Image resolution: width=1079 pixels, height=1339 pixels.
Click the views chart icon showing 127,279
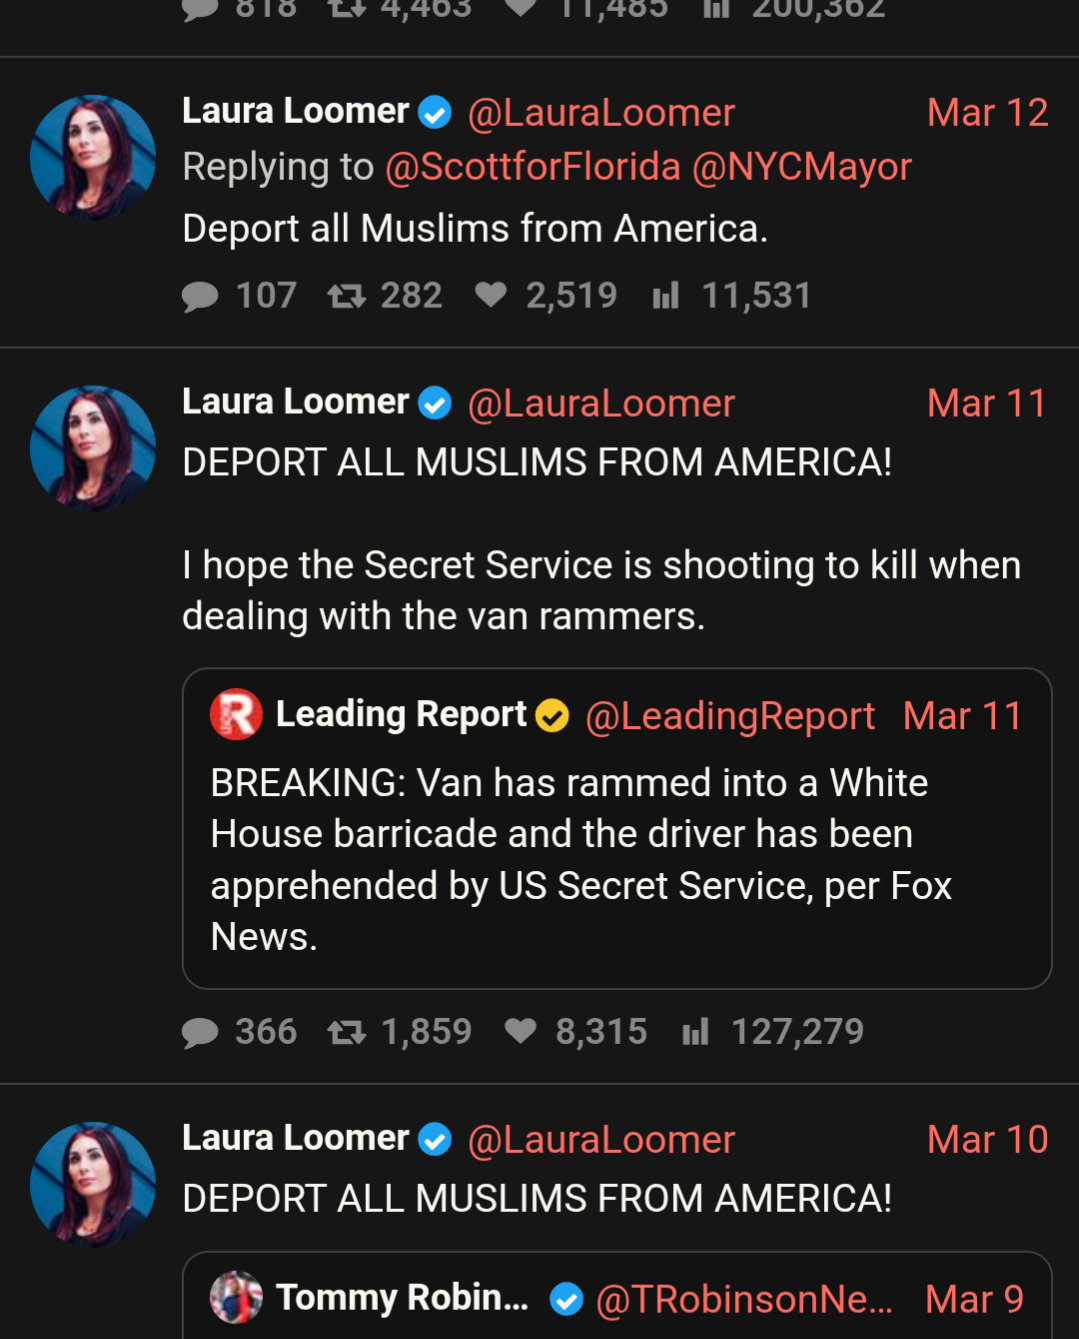click(696, 1032)
